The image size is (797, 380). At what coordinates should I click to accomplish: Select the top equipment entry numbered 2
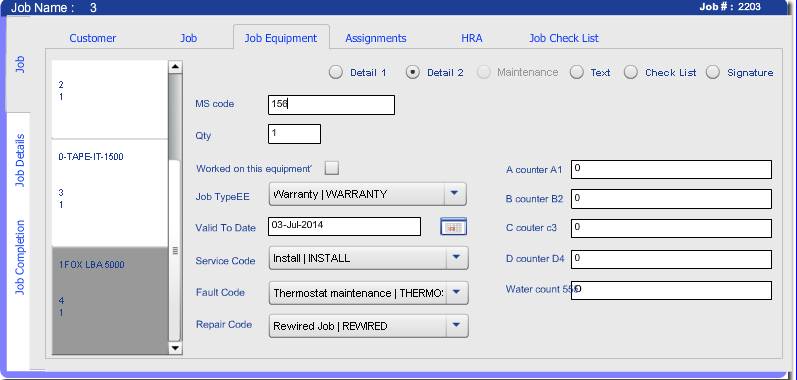tap(110, 99)
